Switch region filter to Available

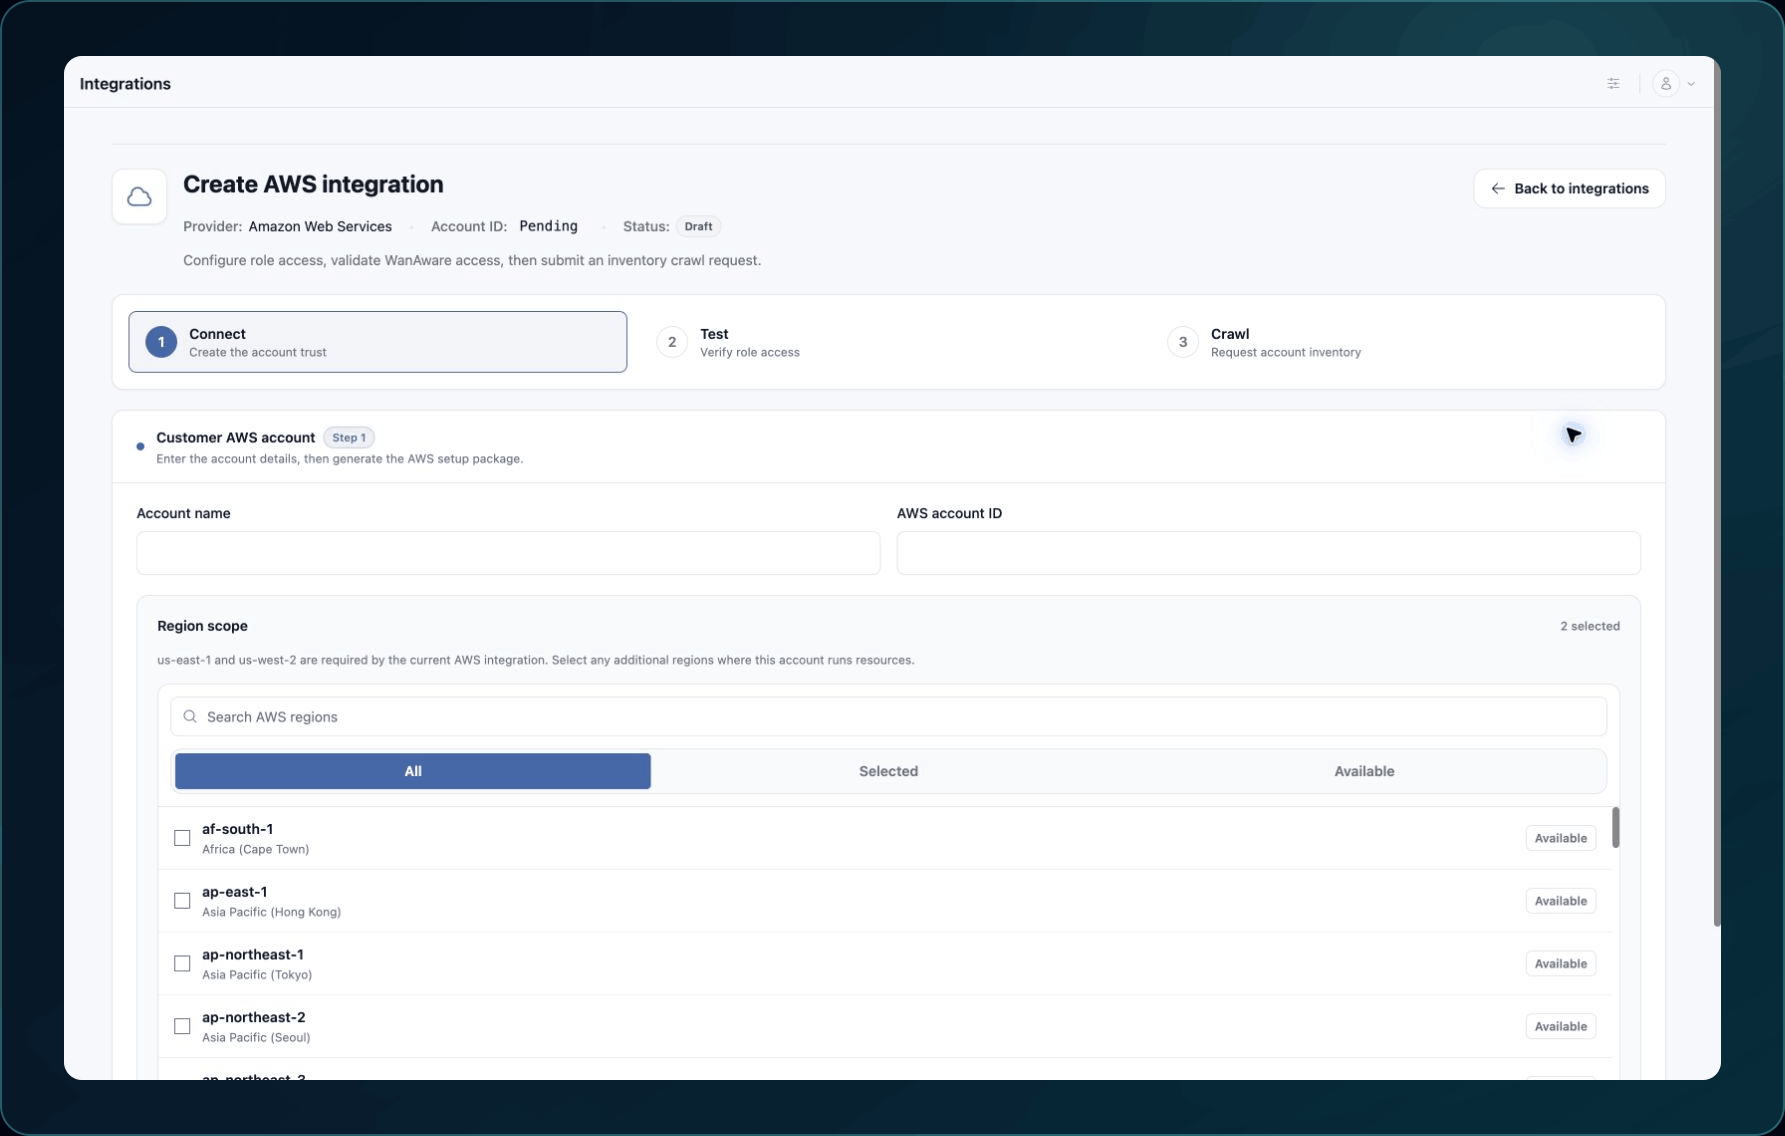(1364, 772)
